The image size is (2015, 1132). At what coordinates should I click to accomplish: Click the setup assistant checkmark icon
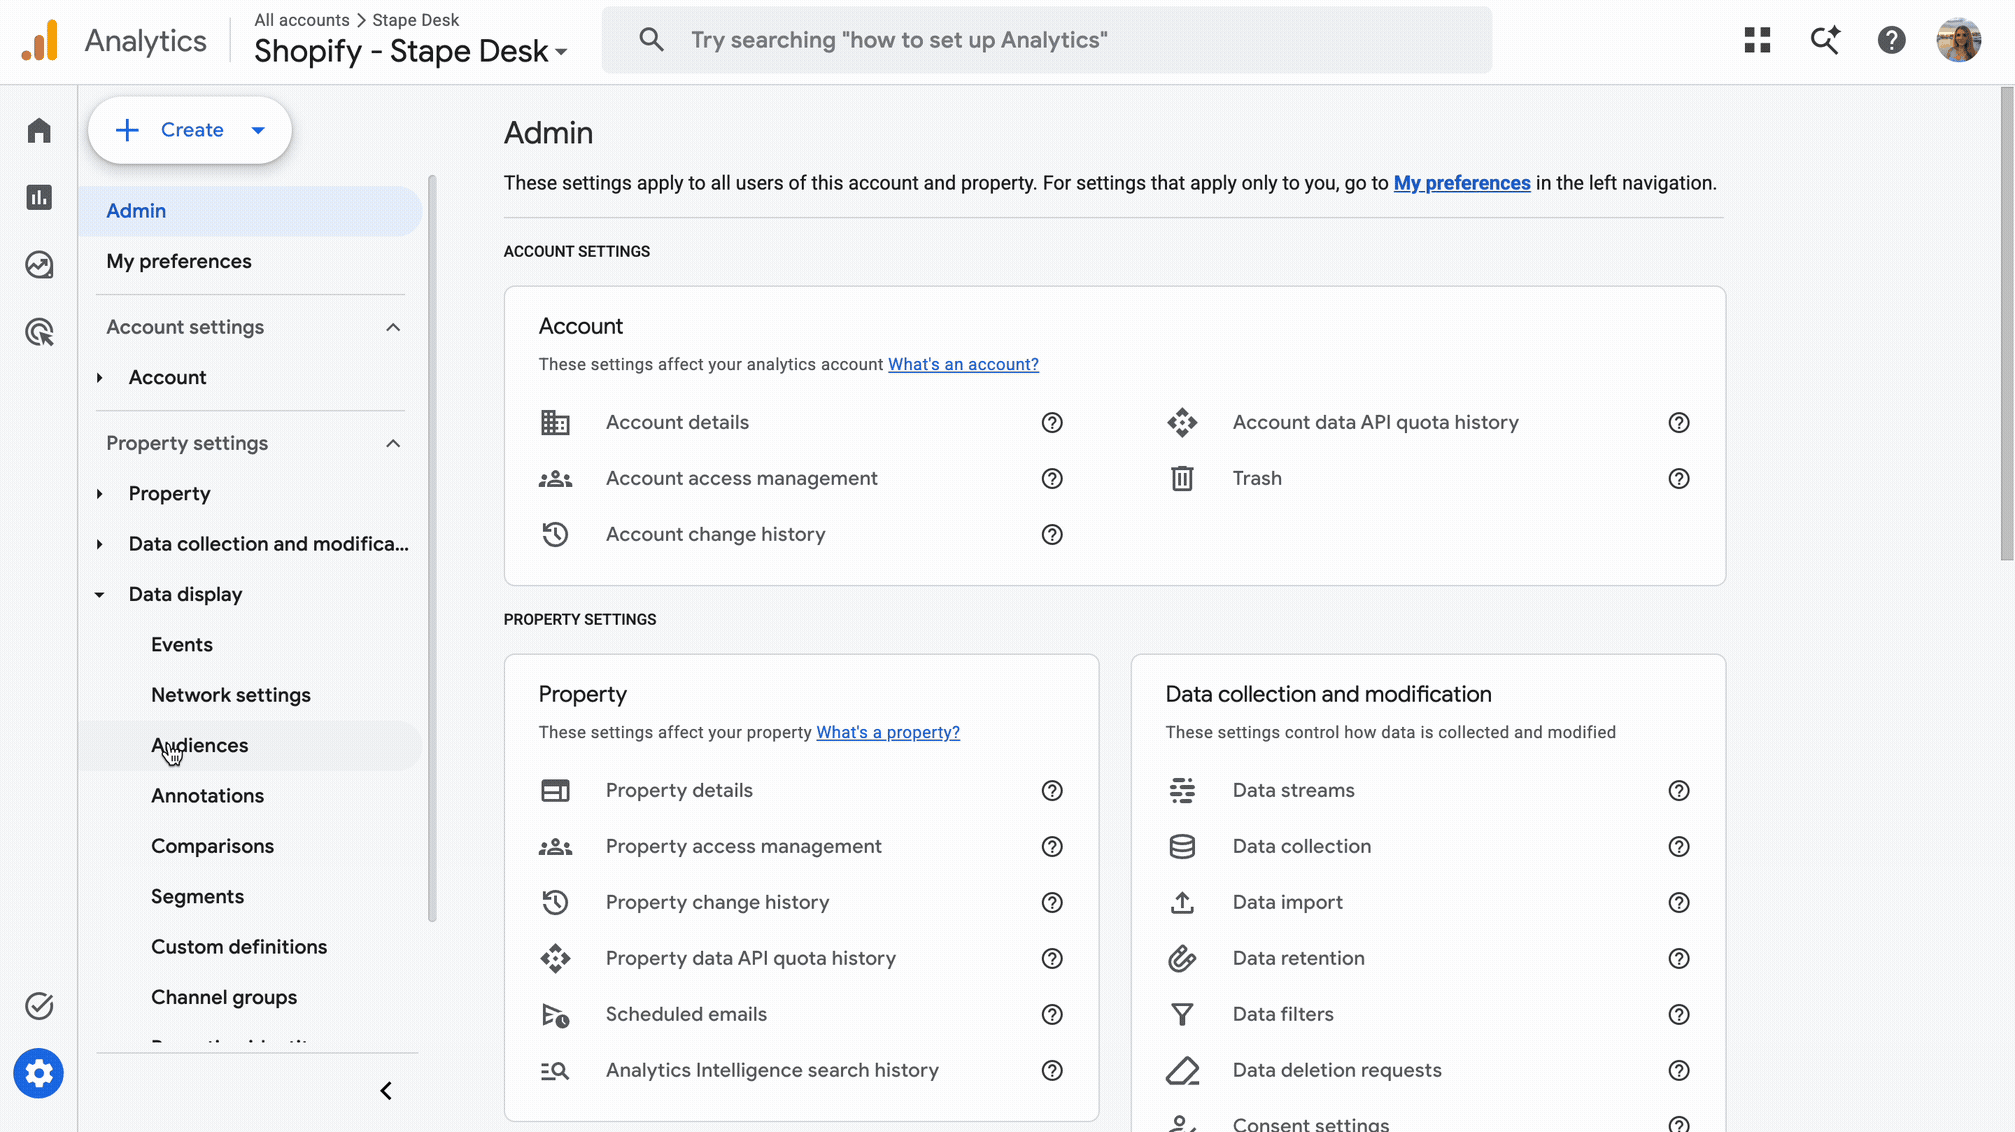click(x=39, y=1006)
